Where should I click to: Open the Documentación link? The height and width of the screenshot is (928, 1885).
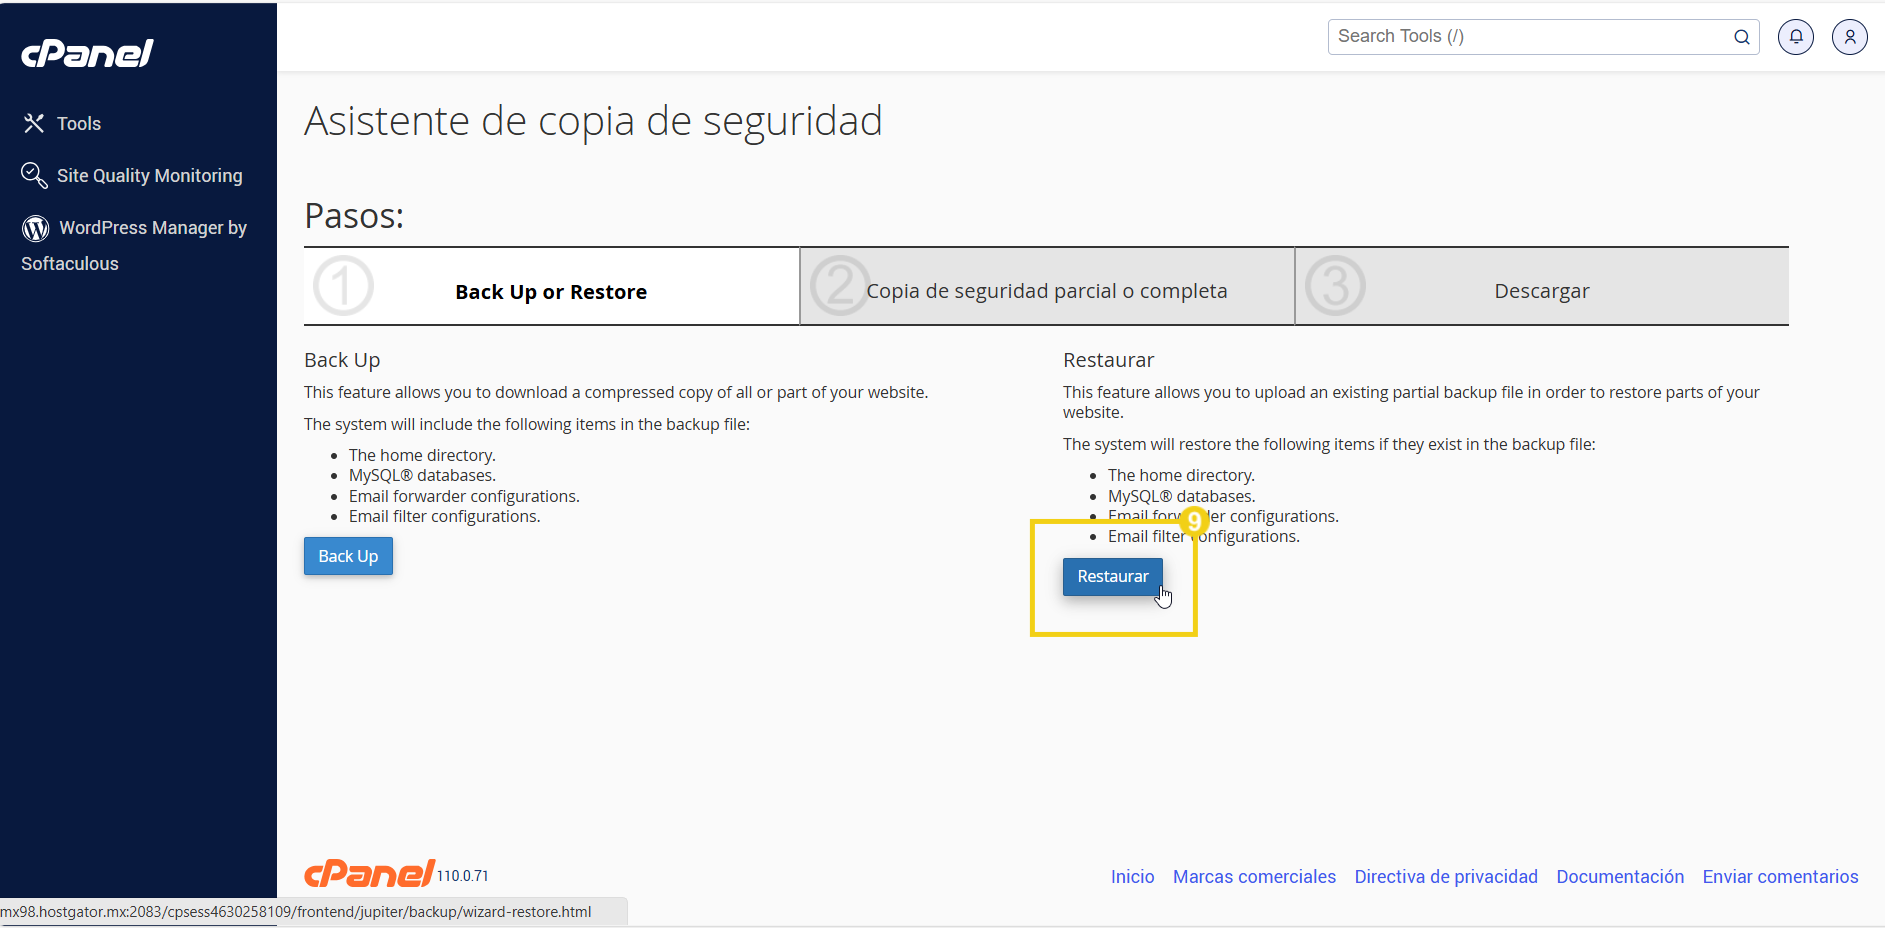click(1620, 876)
